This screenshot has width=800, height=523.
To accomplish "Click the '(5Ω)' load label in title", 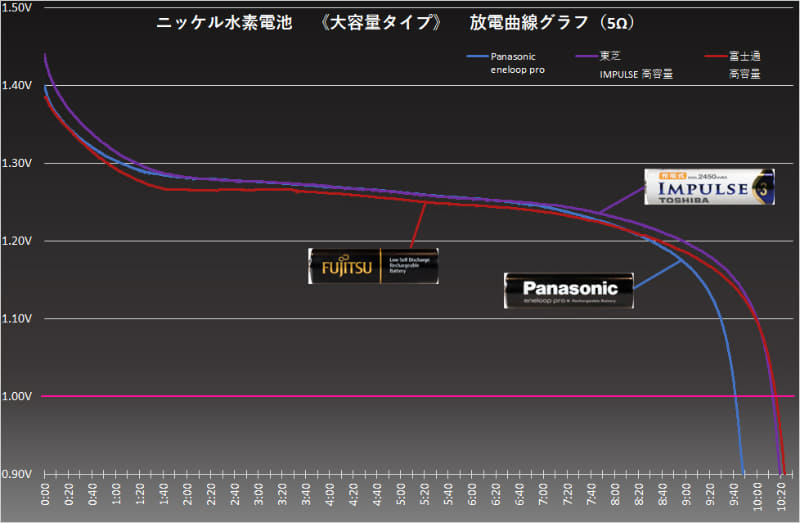I will 617,23.
